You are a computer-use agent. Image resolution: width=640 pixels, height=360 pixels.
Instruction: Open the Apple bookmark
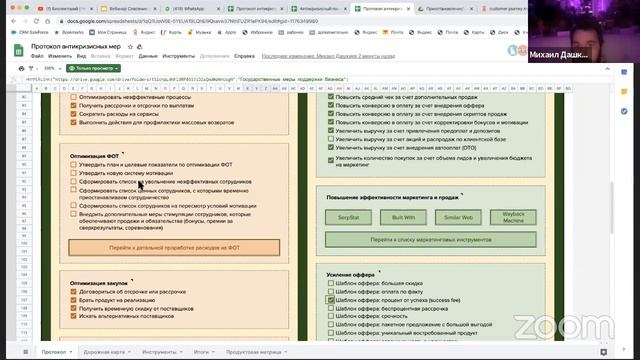[x=227, y=32]
